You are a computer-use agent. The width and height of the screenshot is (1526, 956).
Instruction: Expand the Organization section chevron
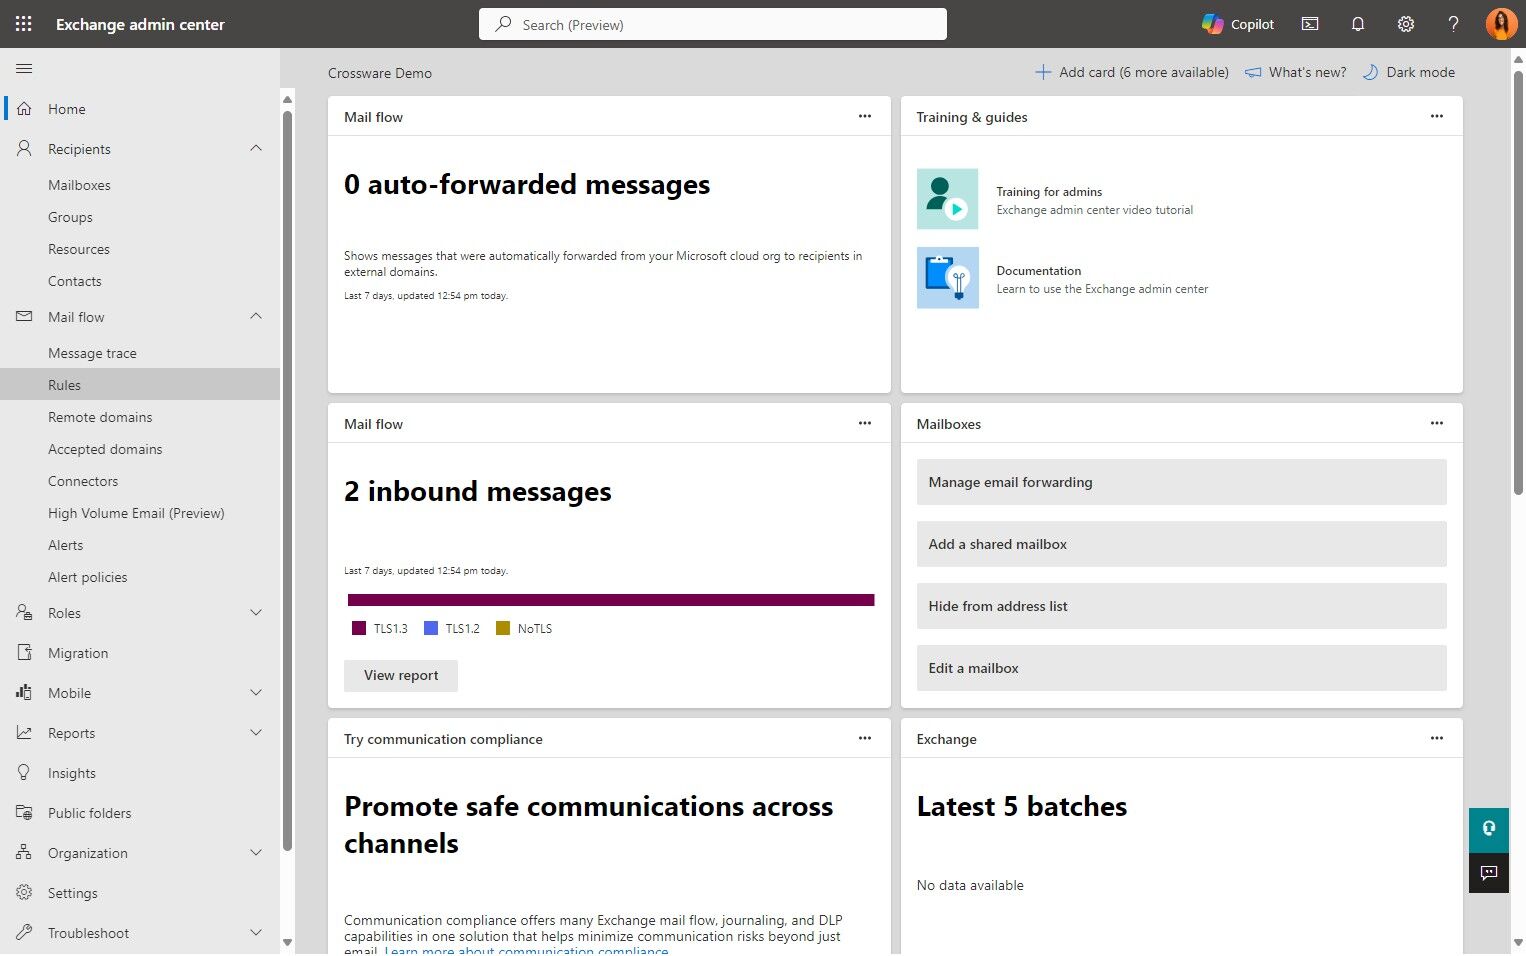pos(256,853)
